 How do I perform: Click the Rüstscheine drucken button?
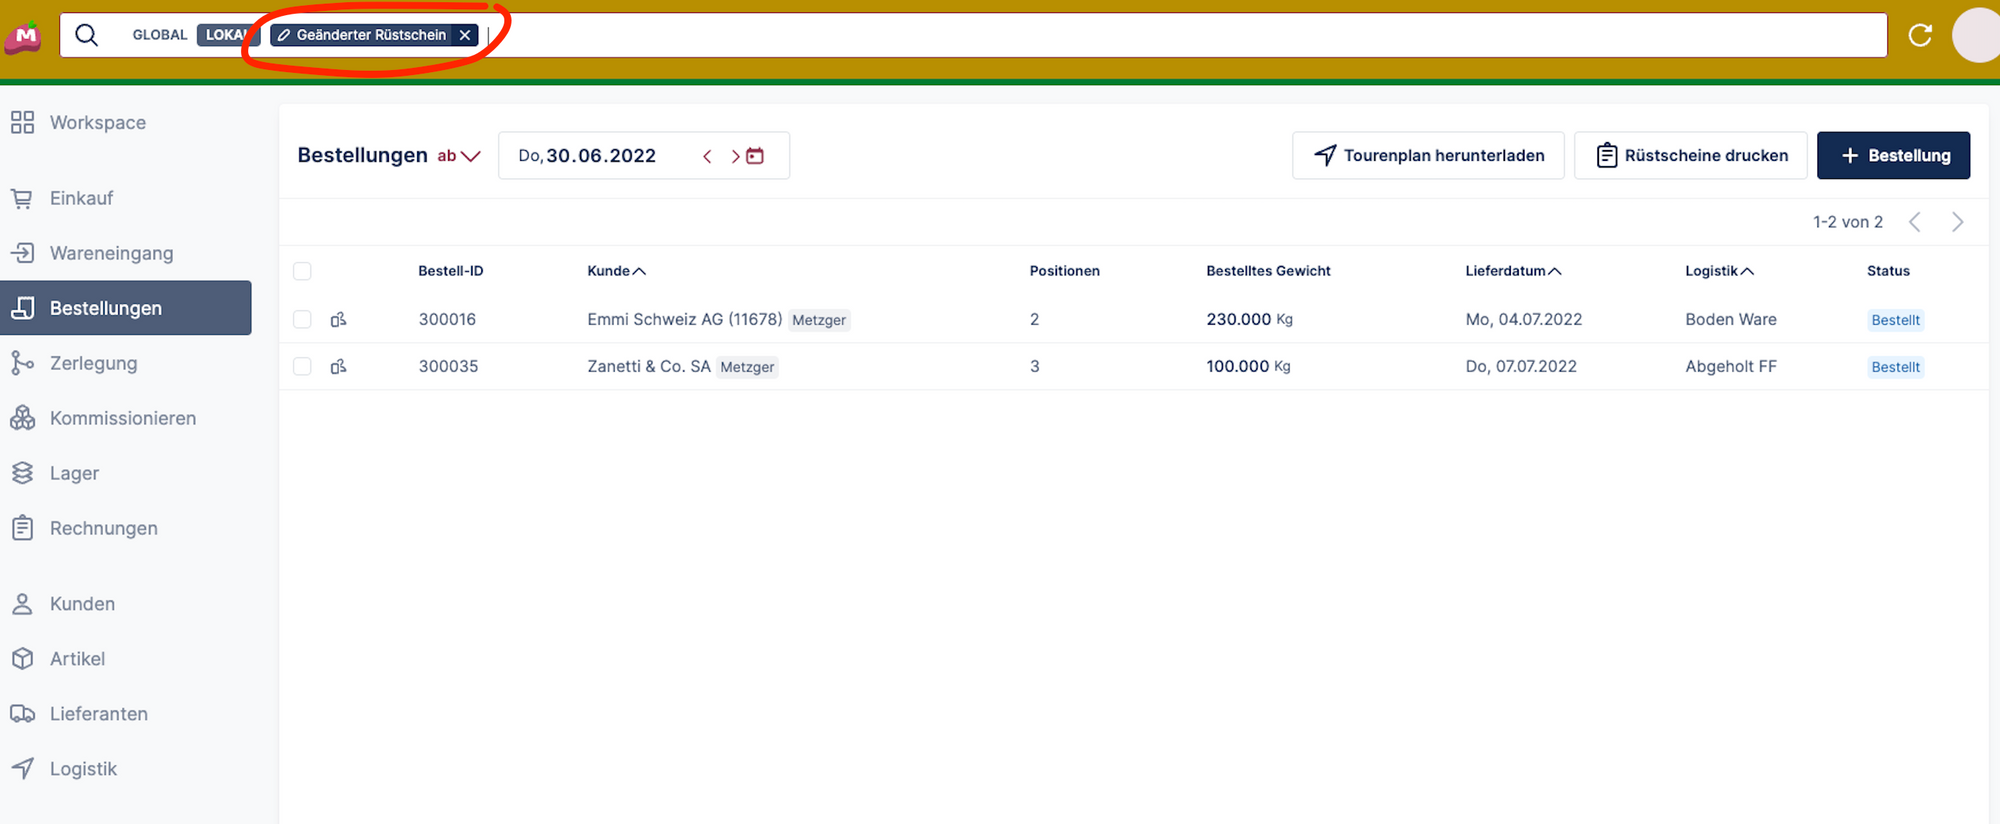(1690, 156)
